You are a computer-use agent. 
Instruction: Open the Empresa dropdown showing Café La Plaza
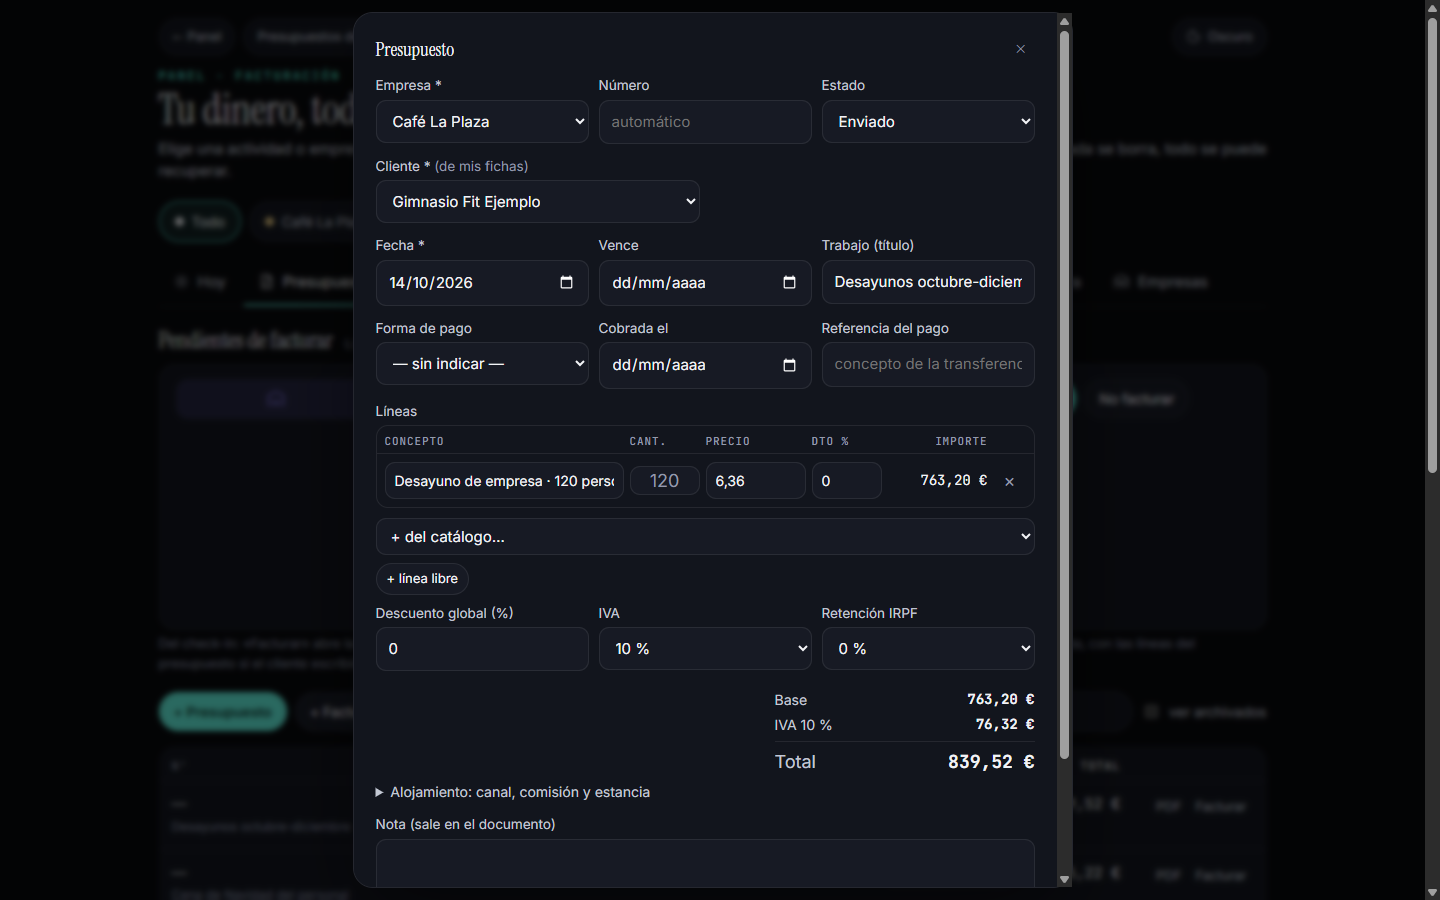482,122
